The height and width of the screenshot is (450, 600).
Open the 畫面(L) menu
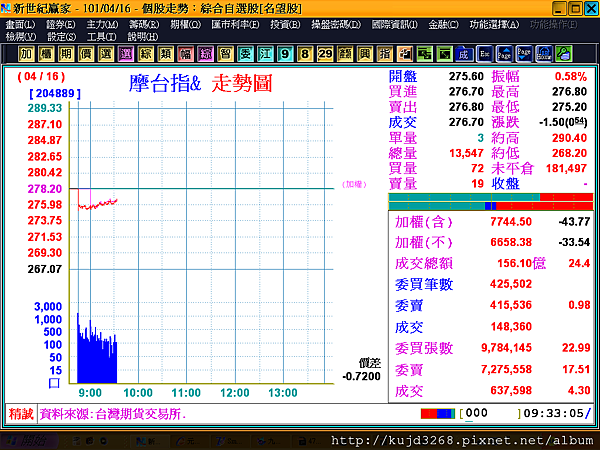click(x=20, y=25)
